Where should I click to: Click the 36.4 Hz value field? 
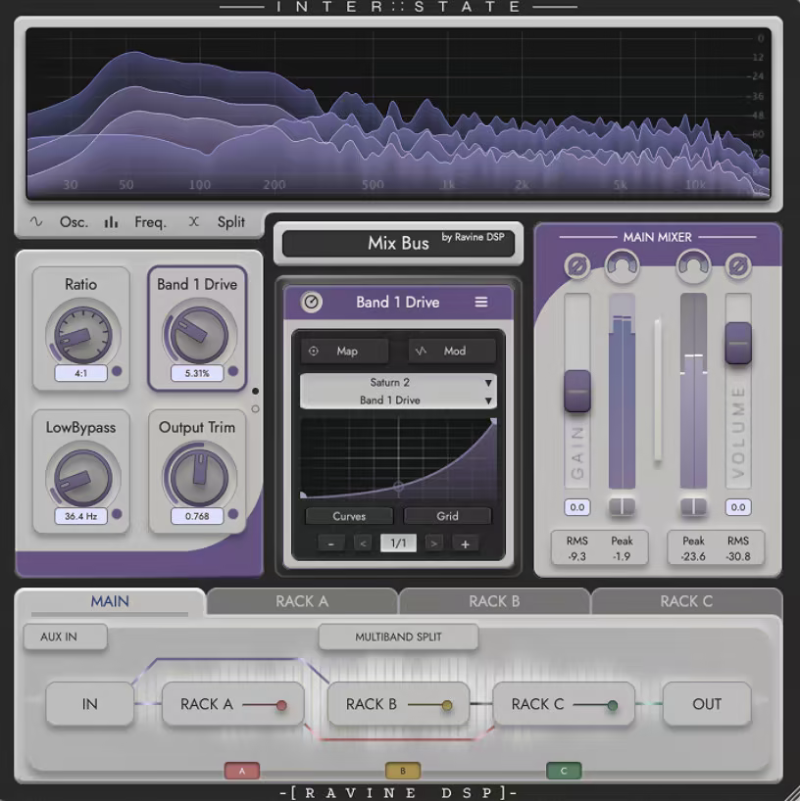click(81, 516)
